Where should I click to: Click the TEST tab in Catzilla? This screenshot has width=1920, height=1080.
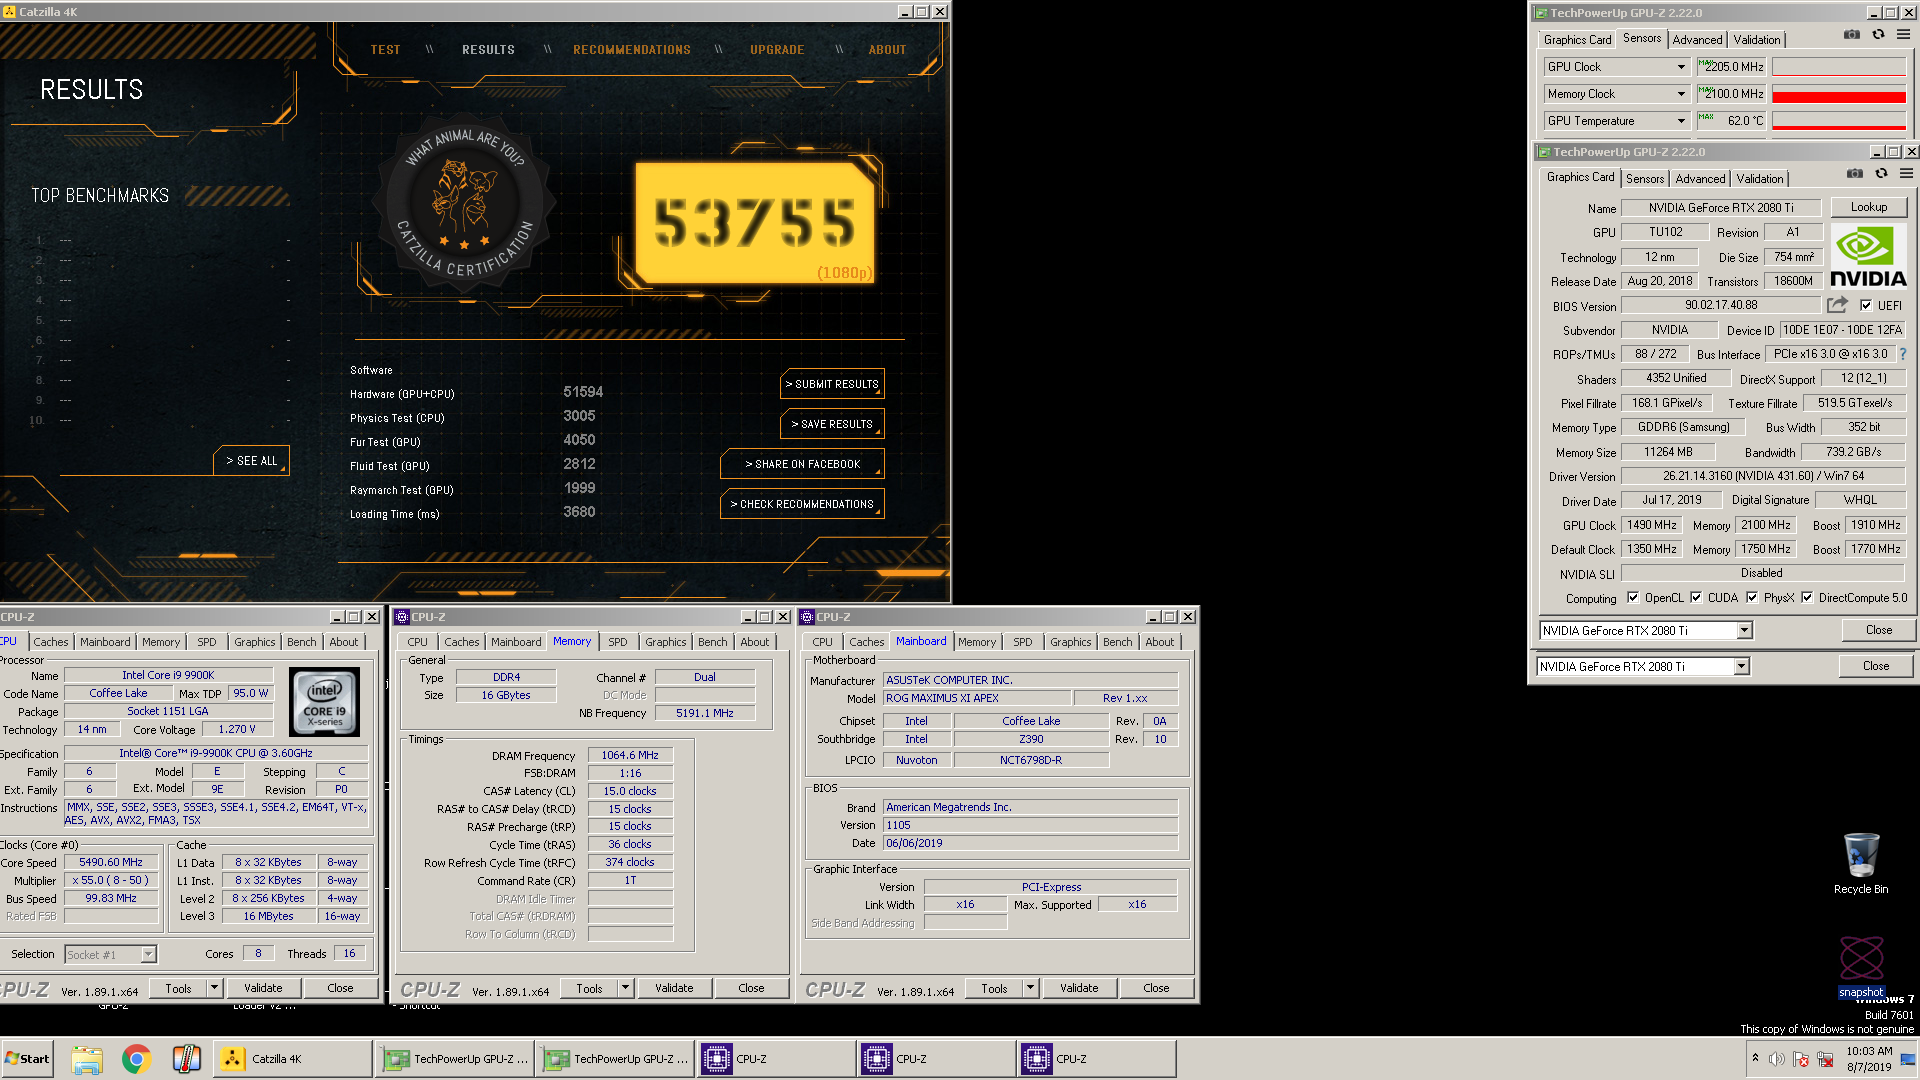pos(385,50)
